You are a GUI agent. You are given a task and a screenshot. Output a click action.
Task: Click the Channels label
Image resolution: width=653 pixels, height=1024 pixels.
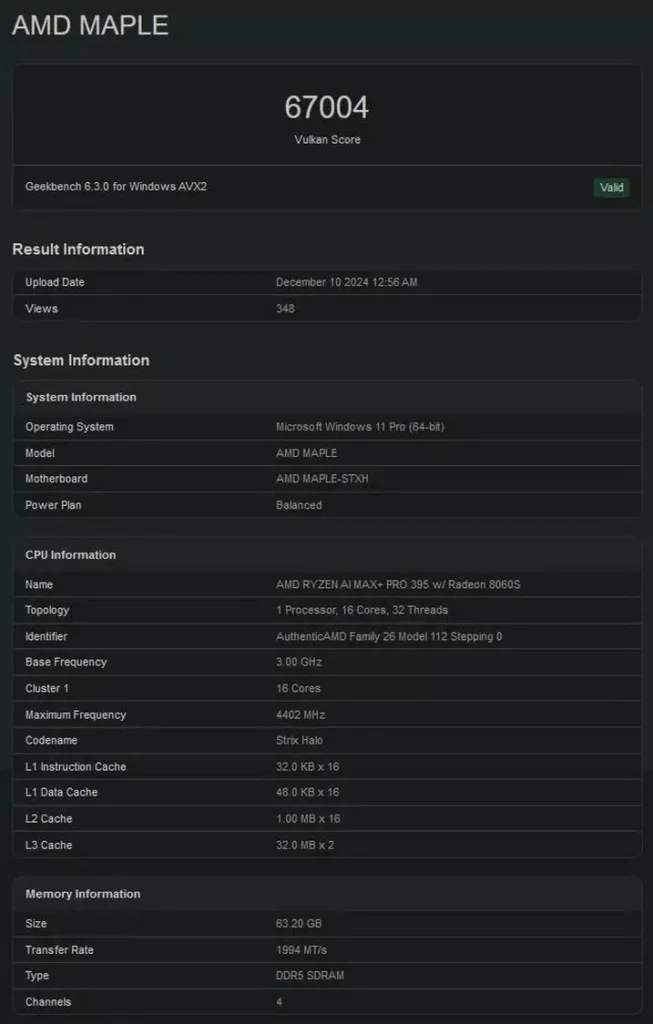click(48, 1002)
